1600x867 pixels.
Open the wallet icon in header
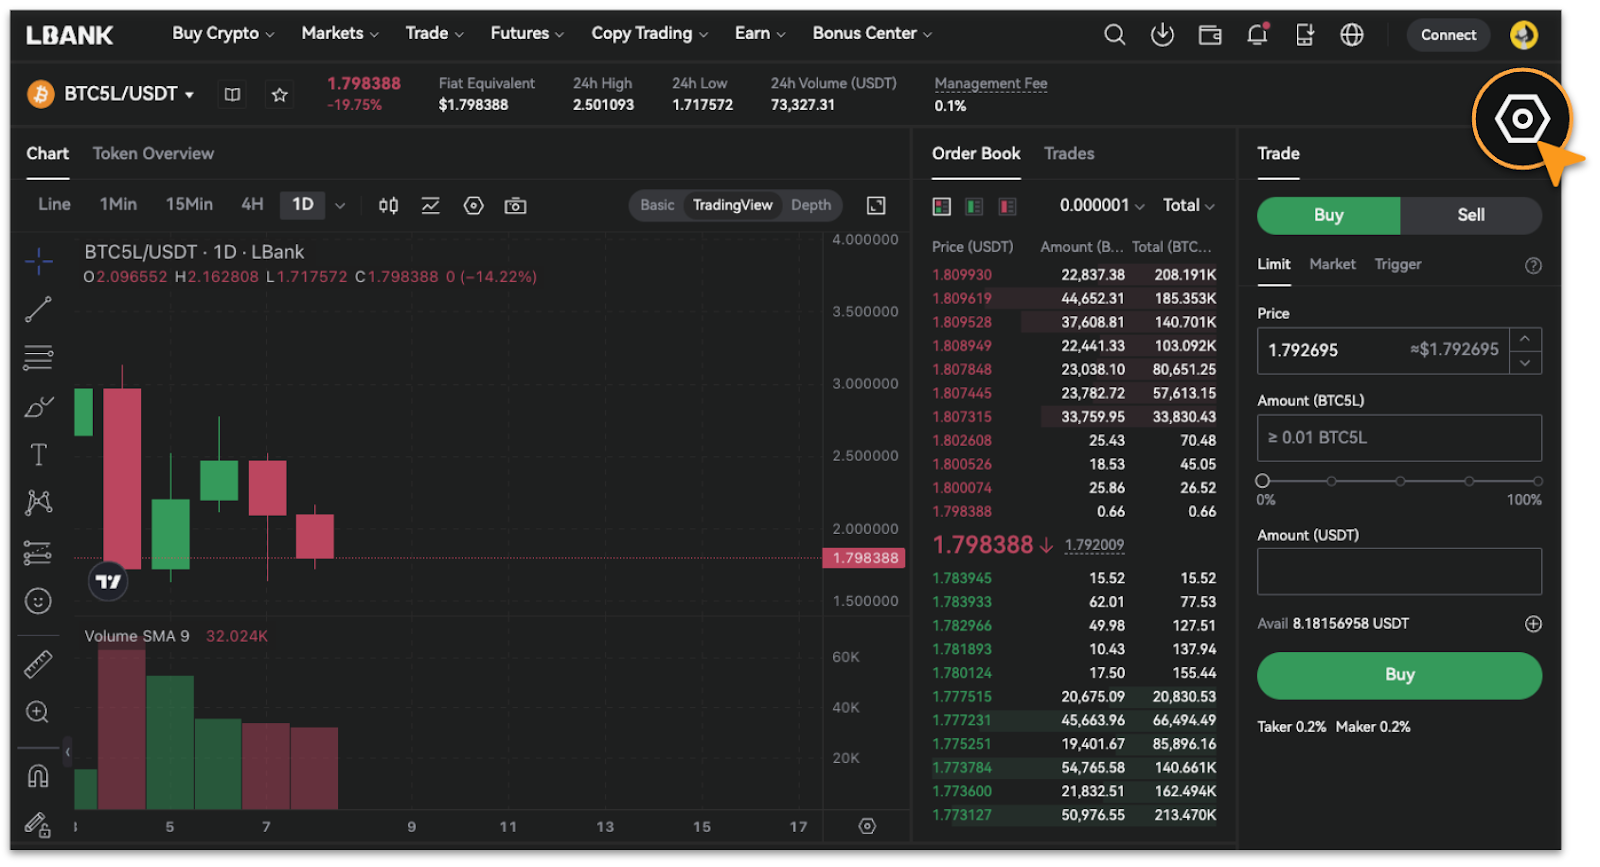[1210, 35]
